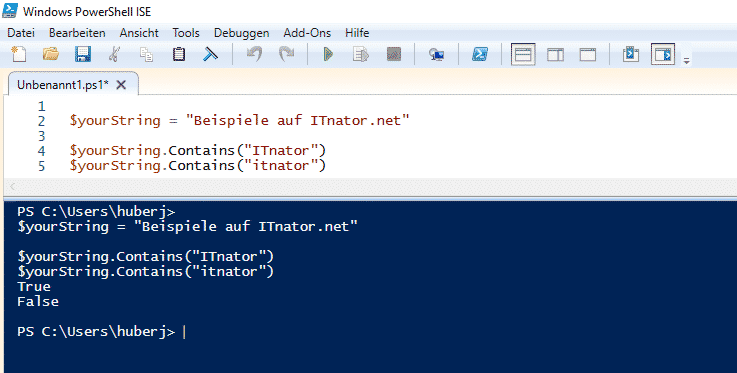737x373 pixels.
Task: Open a script with folder icon
Action: click(51, 54)
